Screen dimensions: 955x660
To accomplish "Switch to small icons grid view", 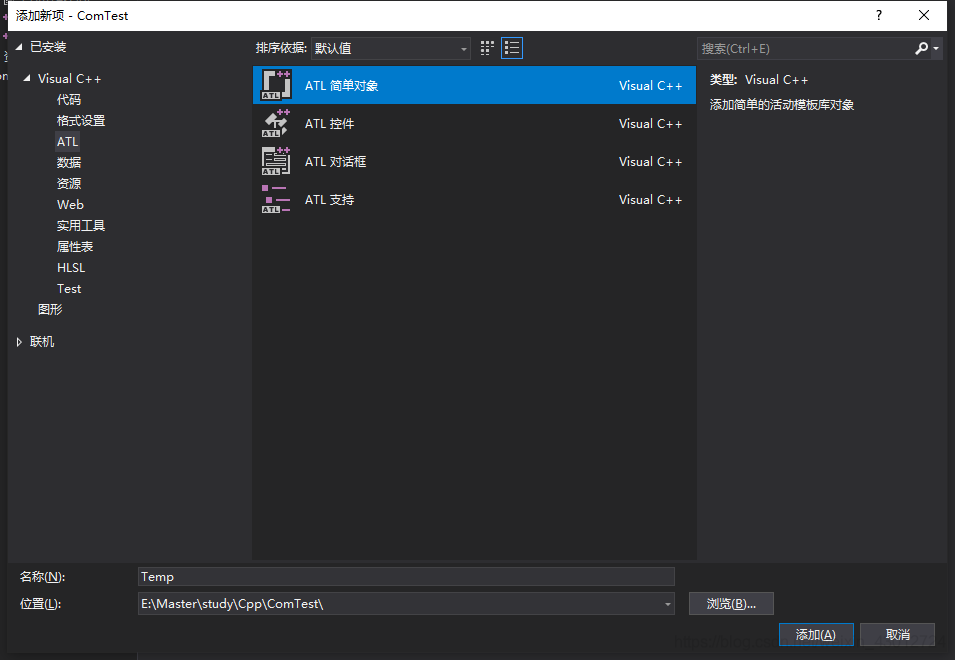I will (x=487, y=48).
